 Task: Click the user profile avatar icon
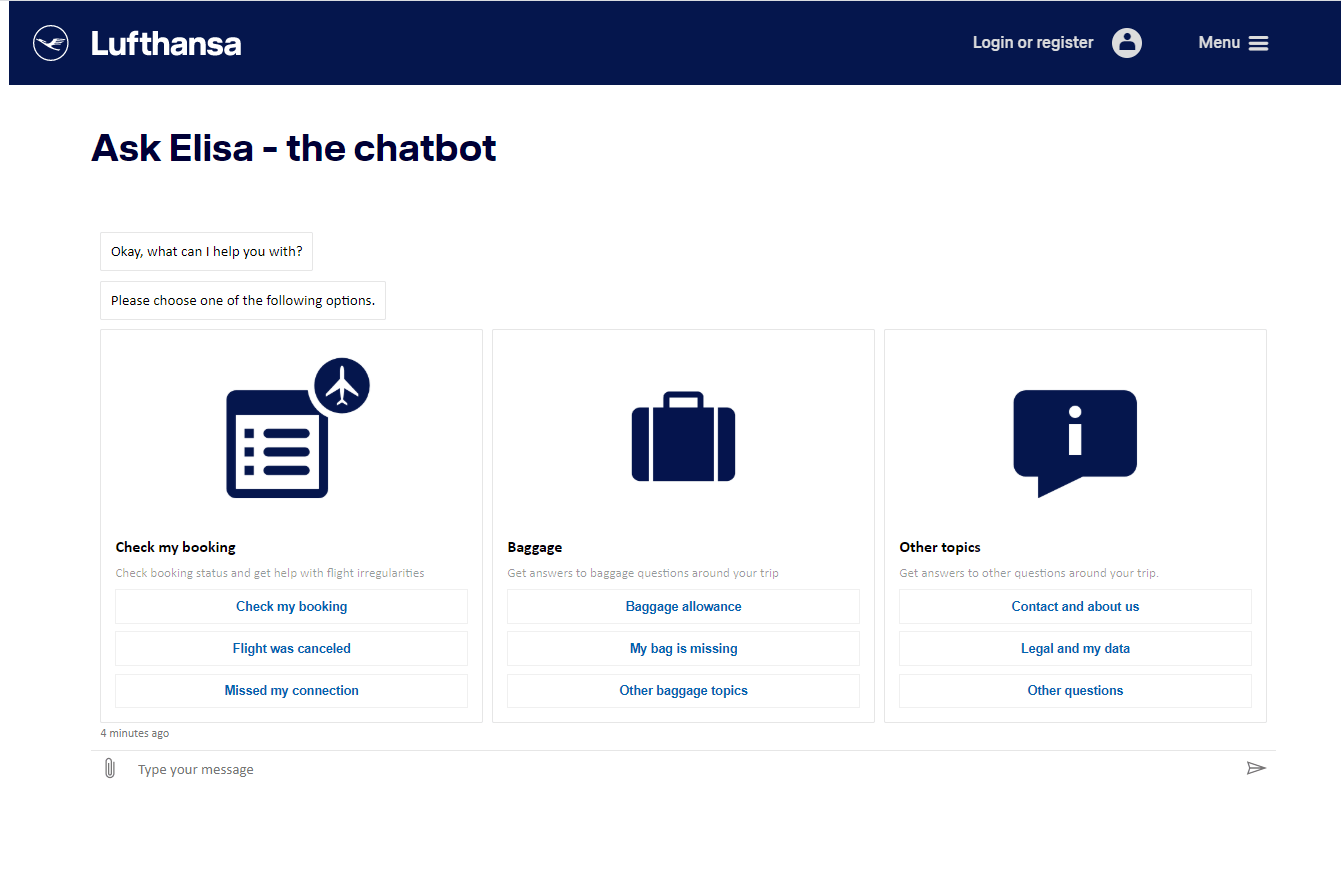[1127, 42]
